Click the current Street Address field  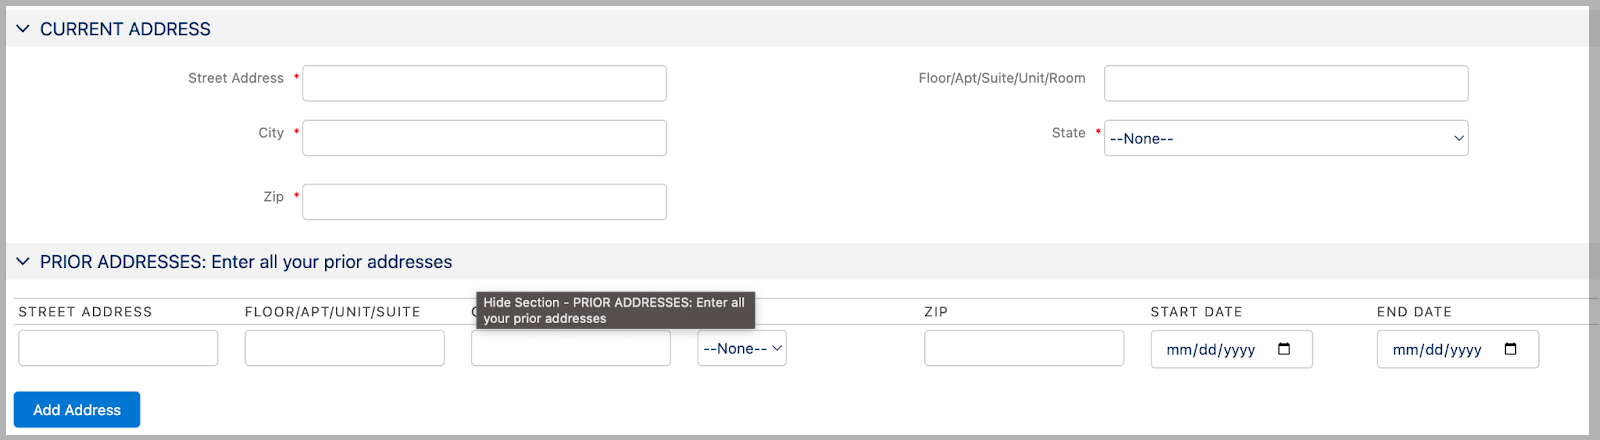click(x=484, y=83)
